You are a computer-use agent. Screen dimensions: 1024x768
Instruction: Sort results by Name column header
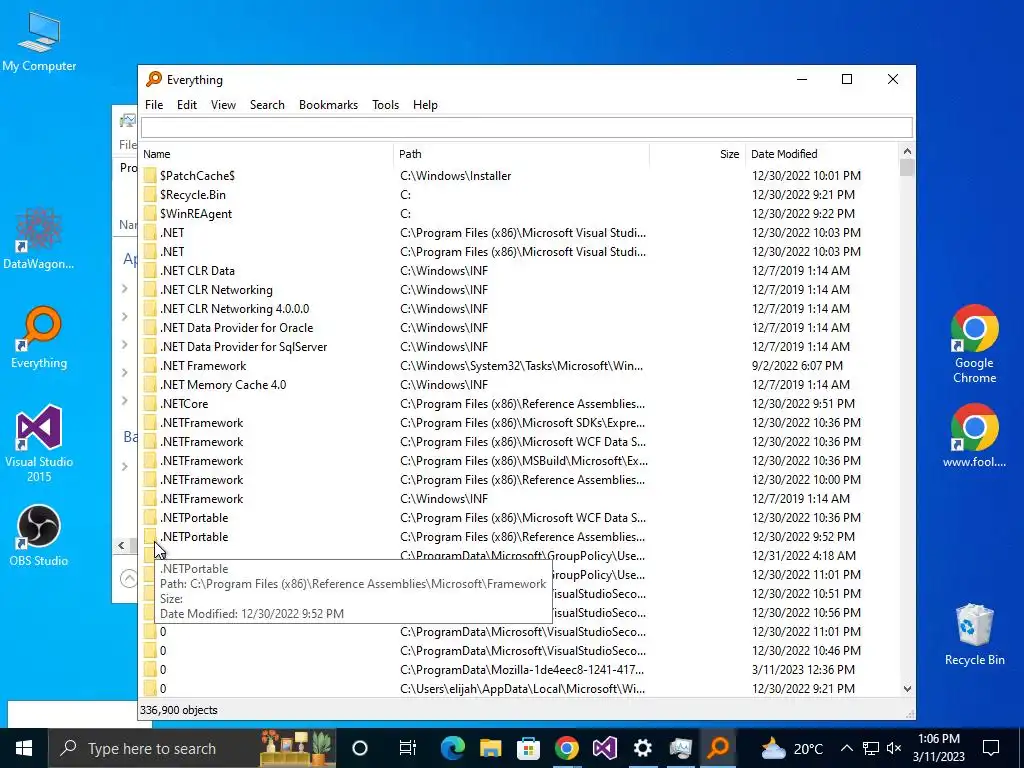coord(266,154)
